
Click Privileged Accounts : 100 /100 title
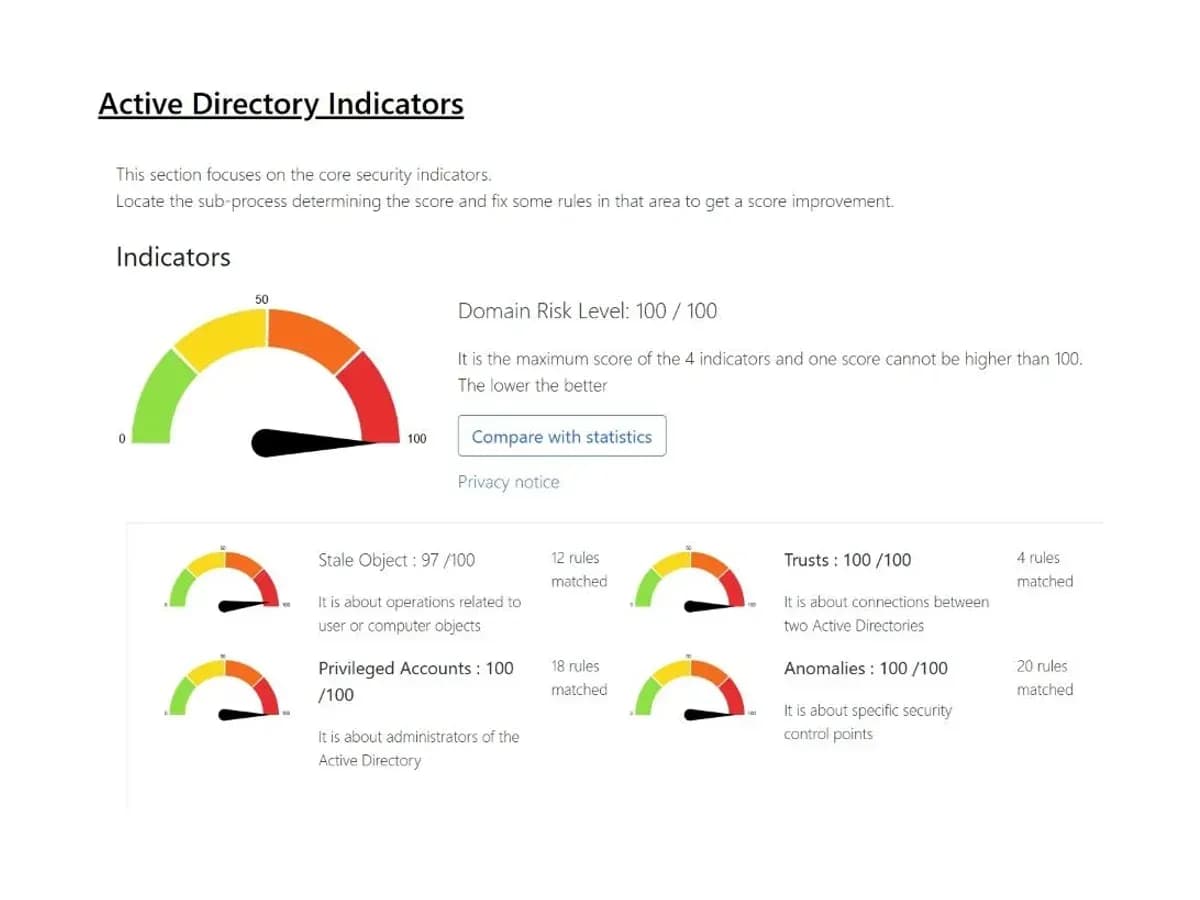coord(416,681)
